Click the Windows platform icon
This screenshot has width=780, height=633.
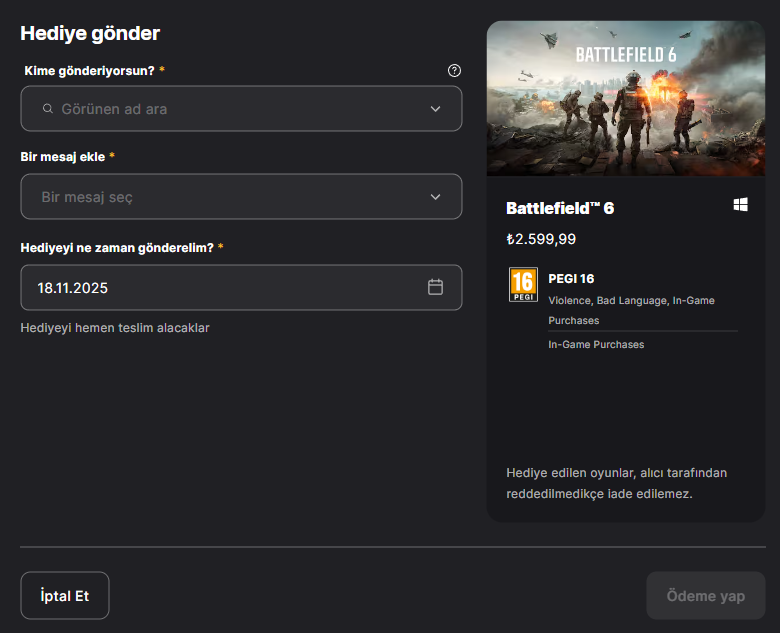(x=740, y=205)
